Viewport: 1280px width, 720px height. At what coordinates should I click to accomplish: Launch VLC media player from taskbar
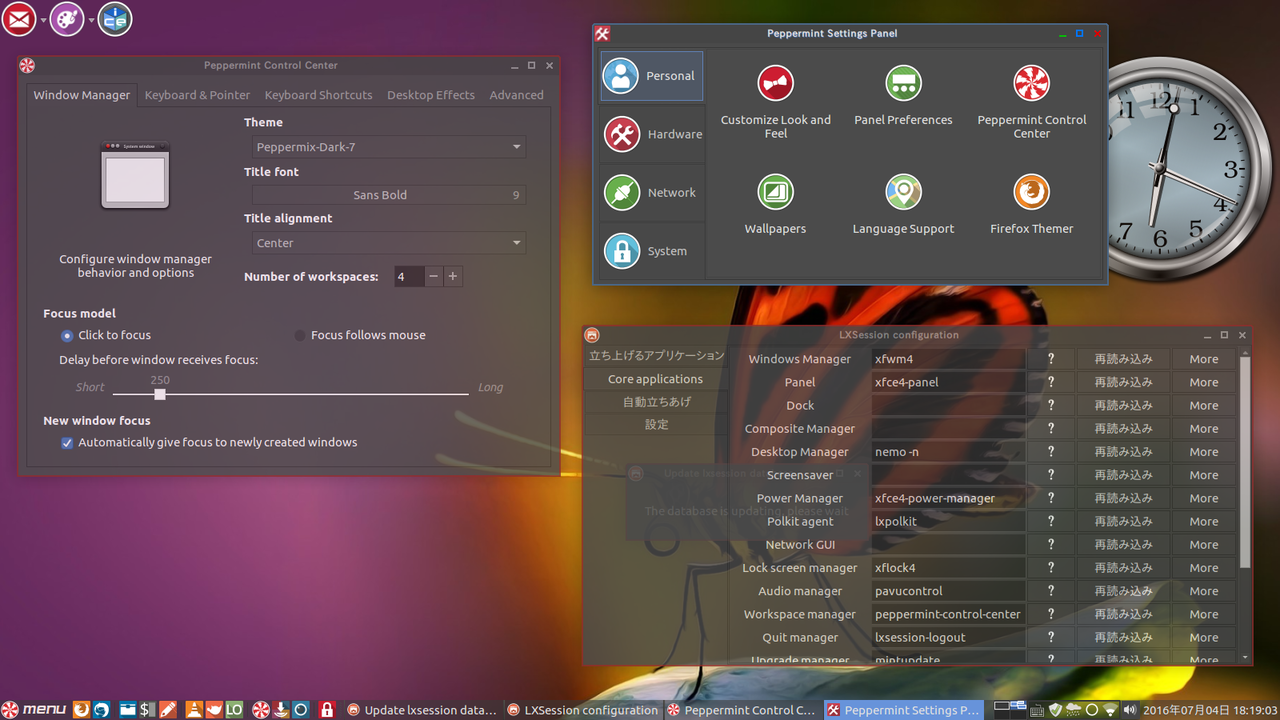[x=195, y=710]
